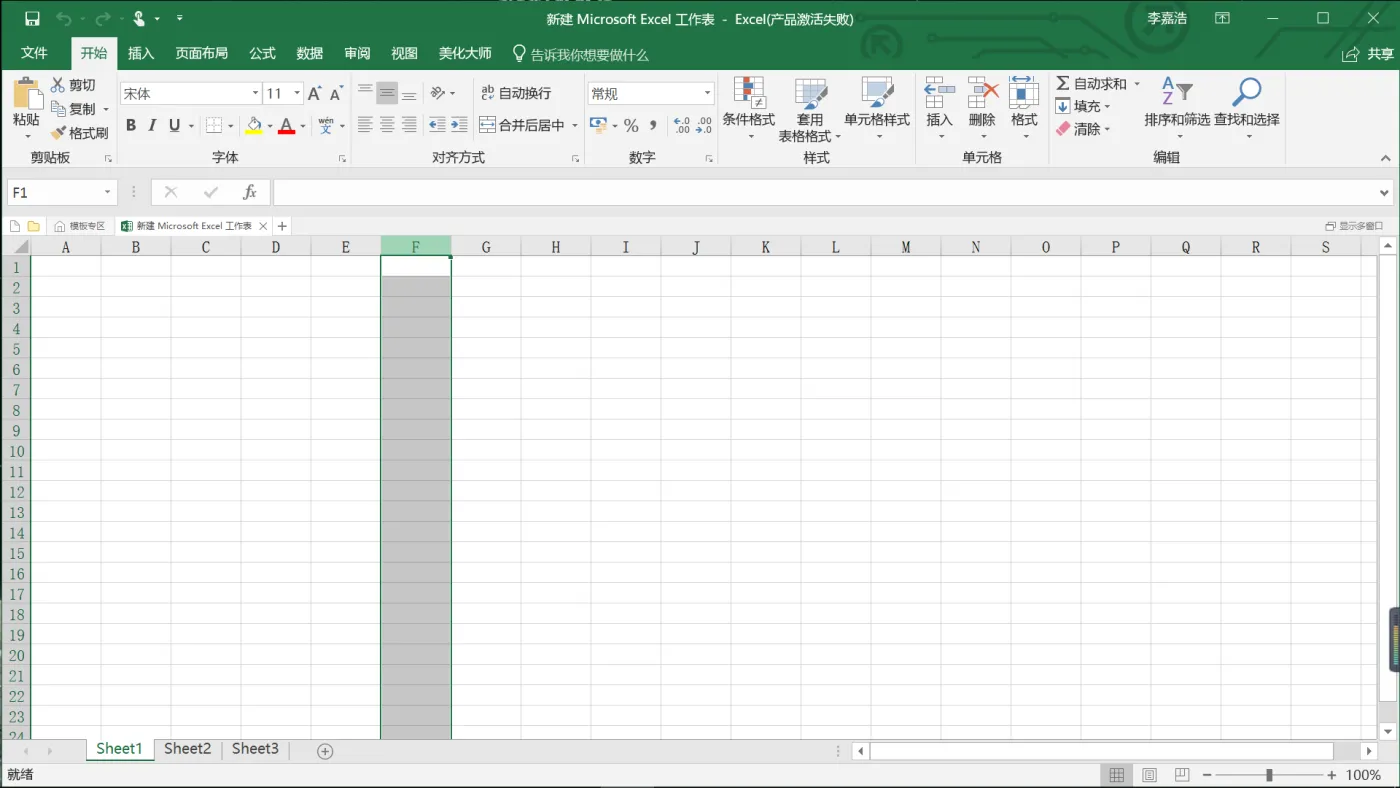Click Tell Me (告诉我你想要做什么) box
Image resolution: width=1400 pixels, height=788 pixels.
coord(580,54)
